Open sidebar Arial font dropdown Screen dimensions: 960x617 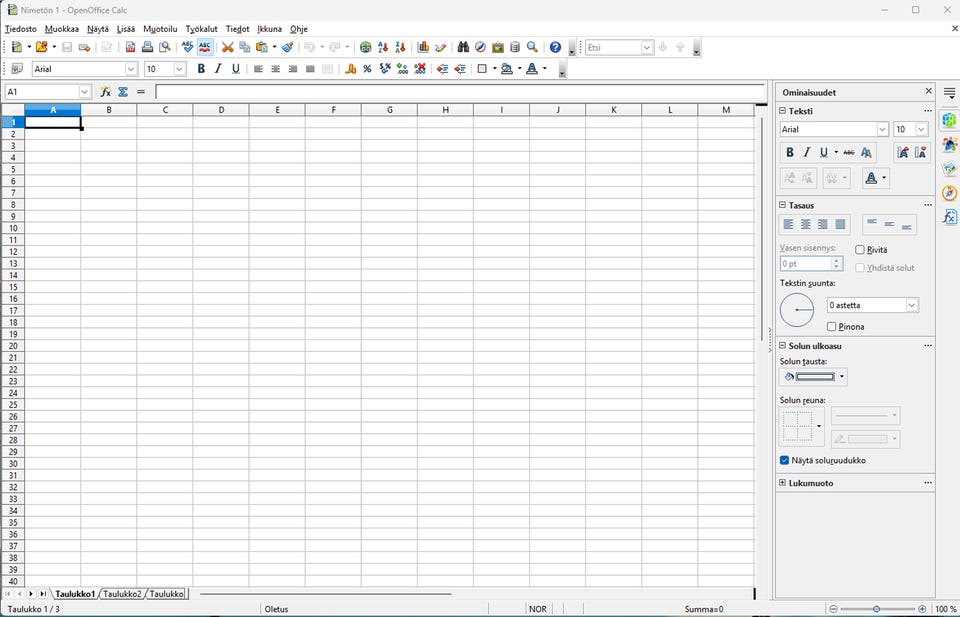click(882, 129)
